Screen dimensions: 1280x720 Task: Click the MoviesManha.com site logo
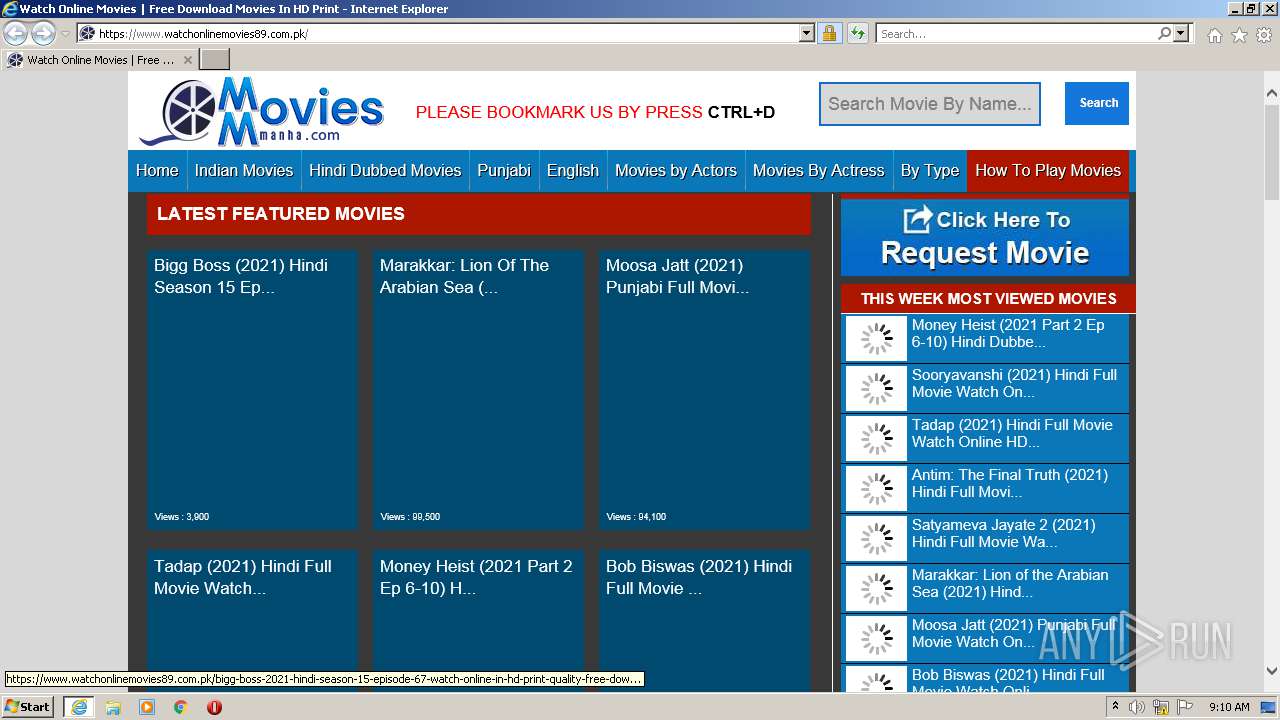[262, 111]
